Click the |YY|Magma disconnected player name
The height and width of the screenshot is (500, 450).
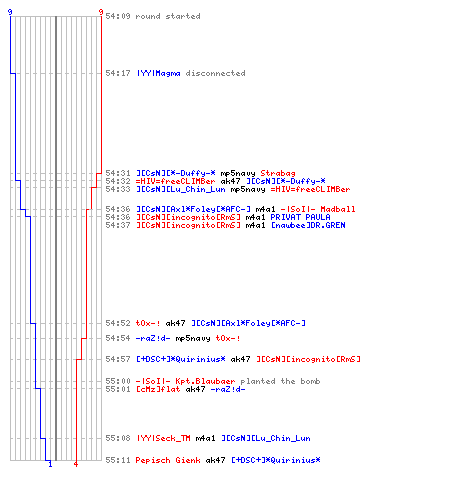[159, 73]
